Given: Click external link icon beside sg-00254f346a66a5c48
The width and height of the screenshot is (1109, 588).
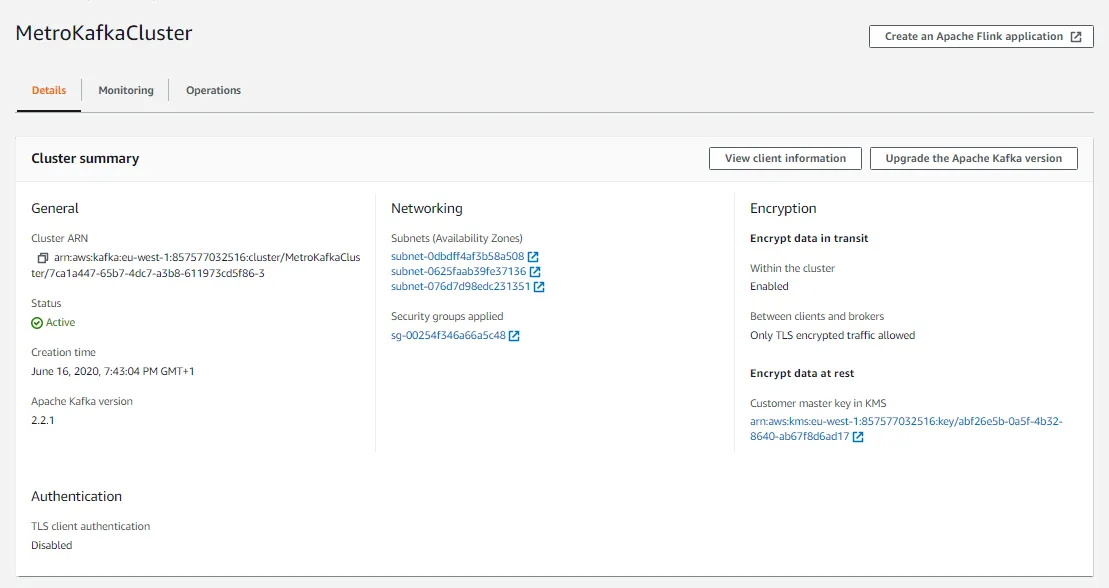Looking at the screenshot, I should (514, 336).
